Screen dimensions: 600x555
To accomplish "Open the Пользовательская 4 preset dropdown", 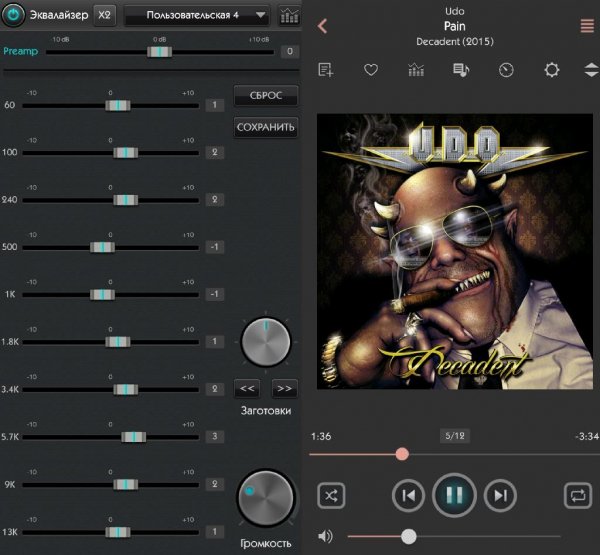I will (197, 15).
